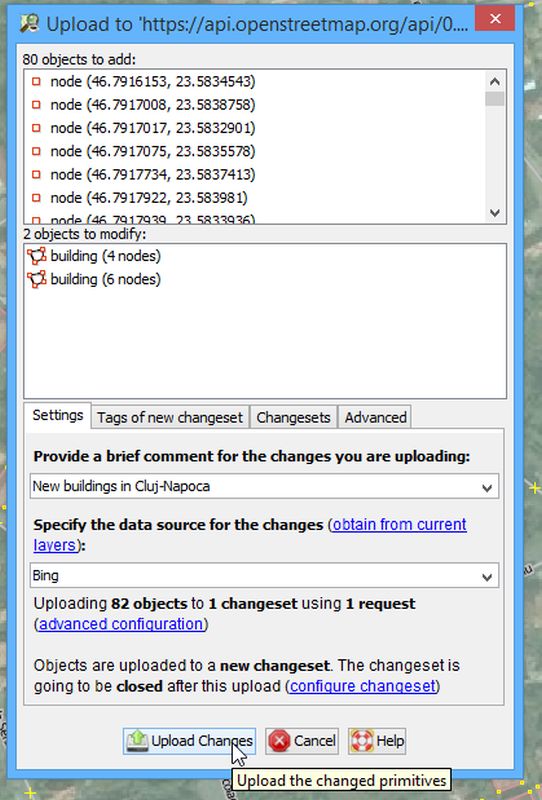Switch to Tags of new changeset tab

pos(170,417)
